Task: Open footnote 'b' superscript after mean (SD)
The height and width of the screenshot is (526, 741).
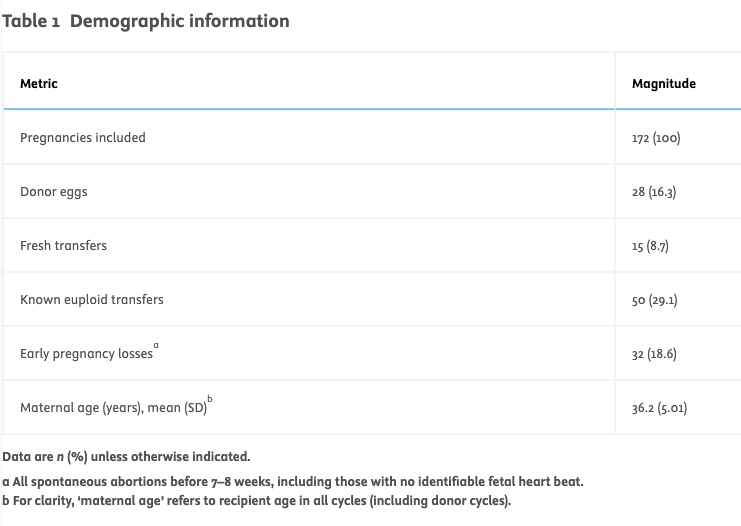Action: (x=209, y=399)
